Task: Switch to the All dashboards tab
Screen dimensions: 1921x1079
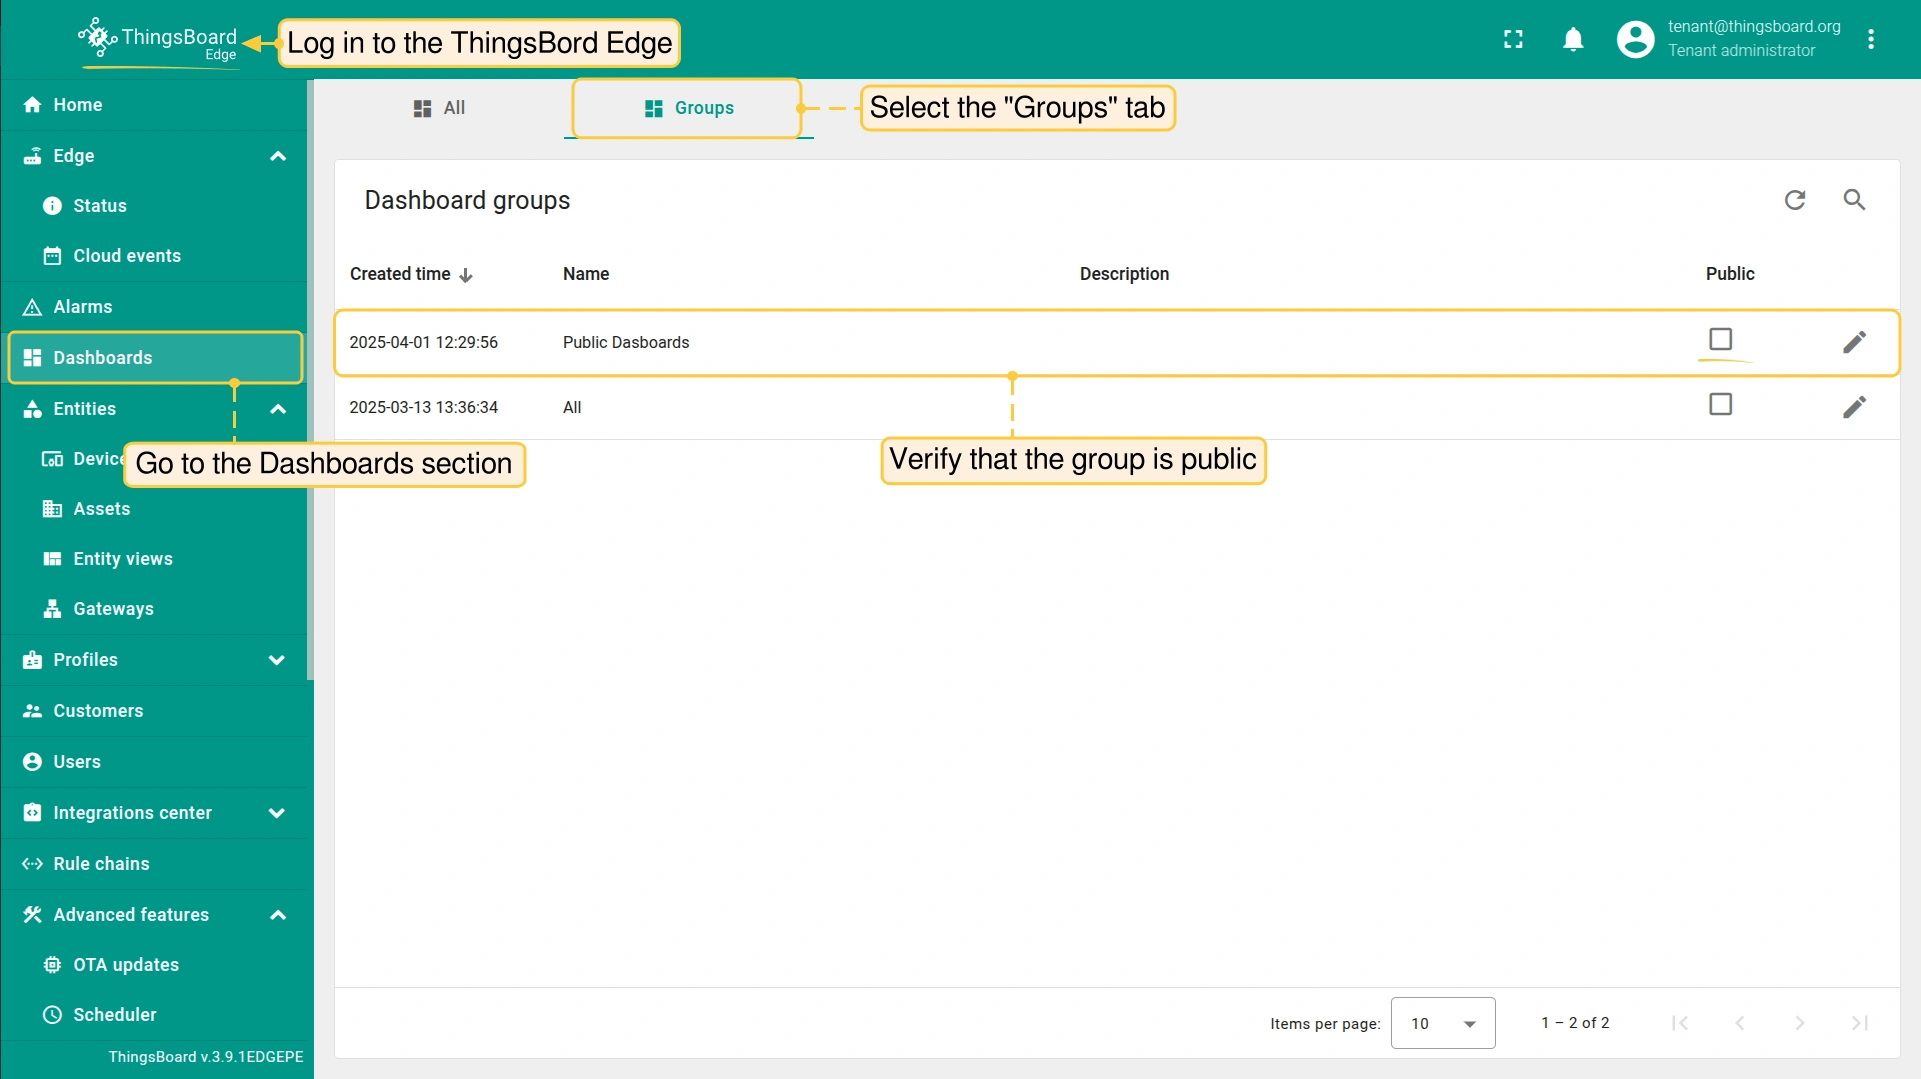Action: [x=439, y=108]
